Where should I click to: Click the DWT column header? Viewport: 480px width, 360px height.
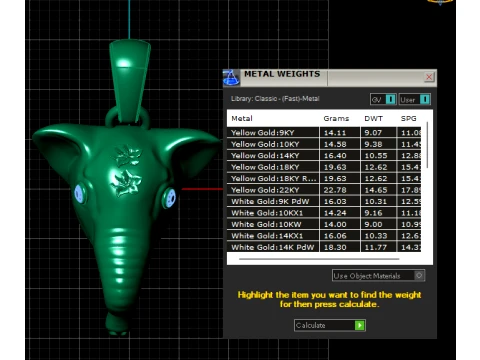click(373, 118)
